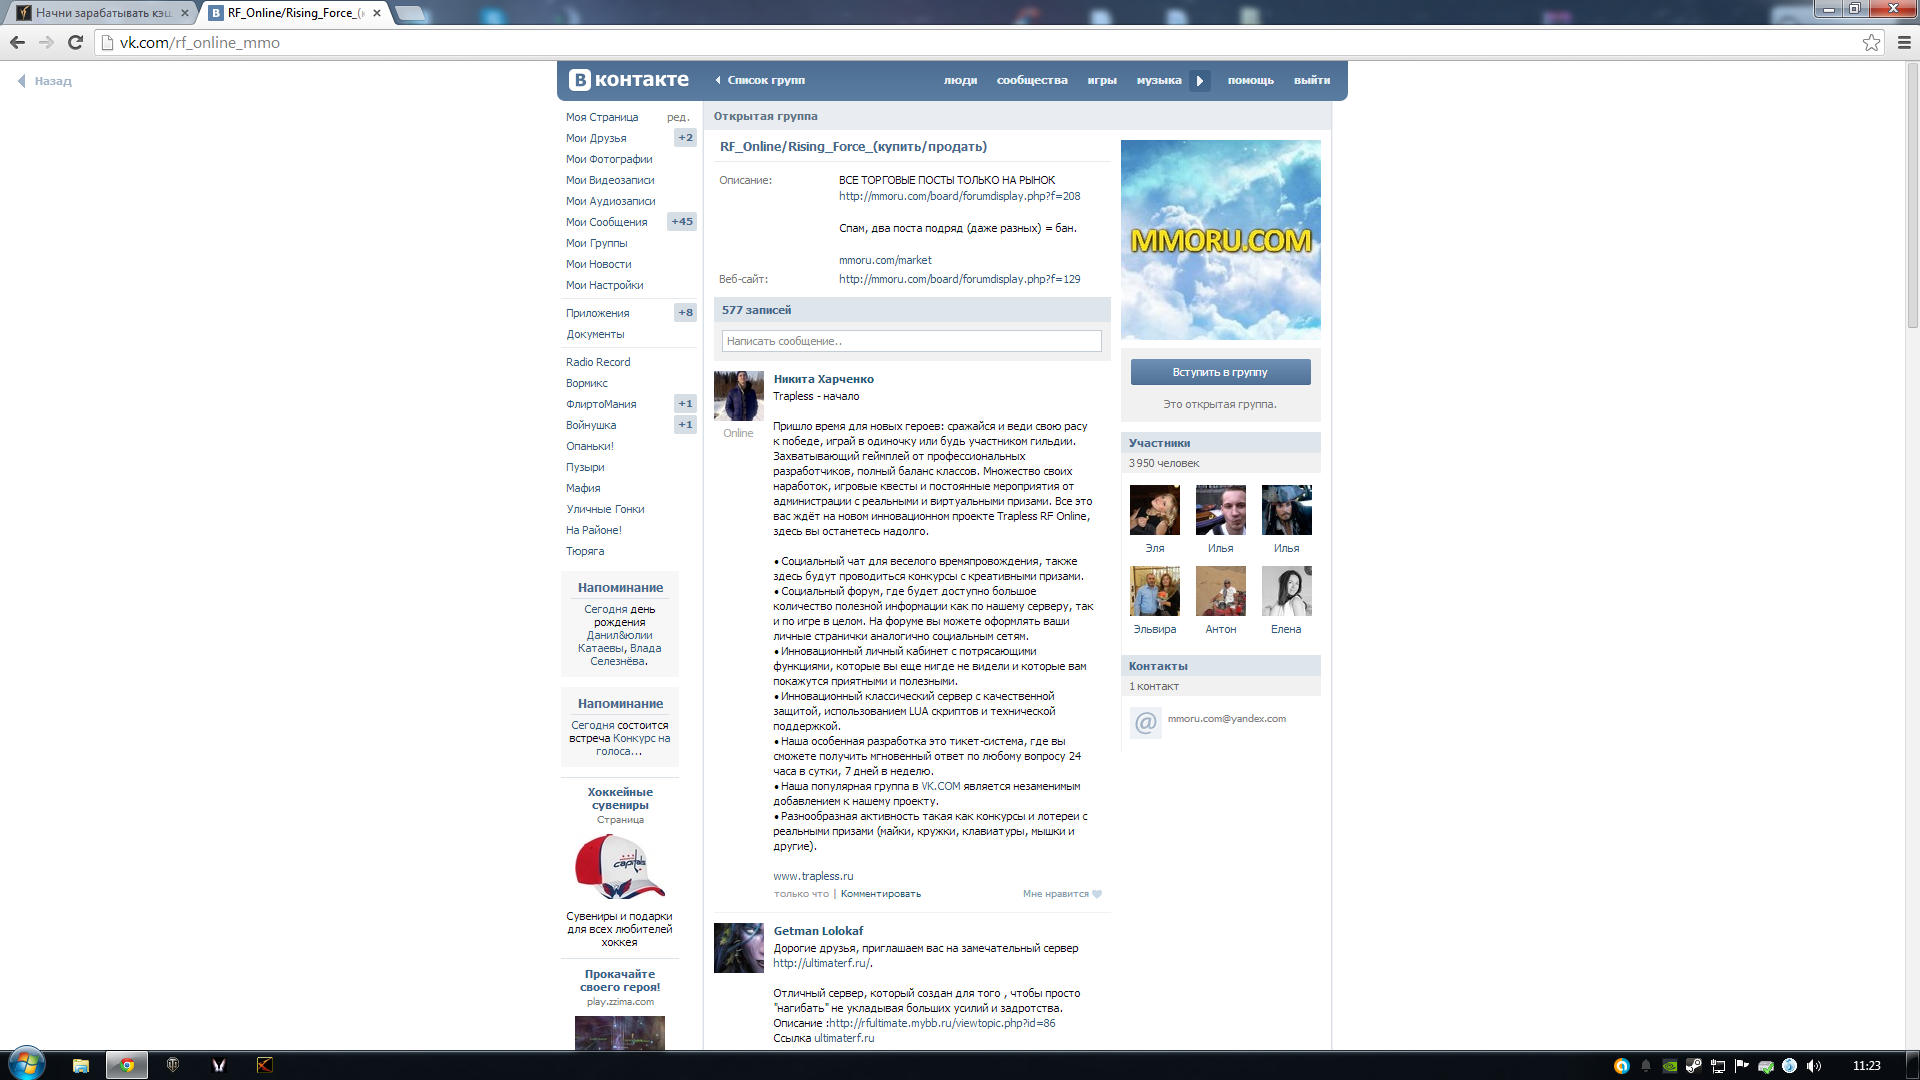Click ред. next to Моя Страница
The height and width of the screenshot is (1080, 1920).
point(678,117)
